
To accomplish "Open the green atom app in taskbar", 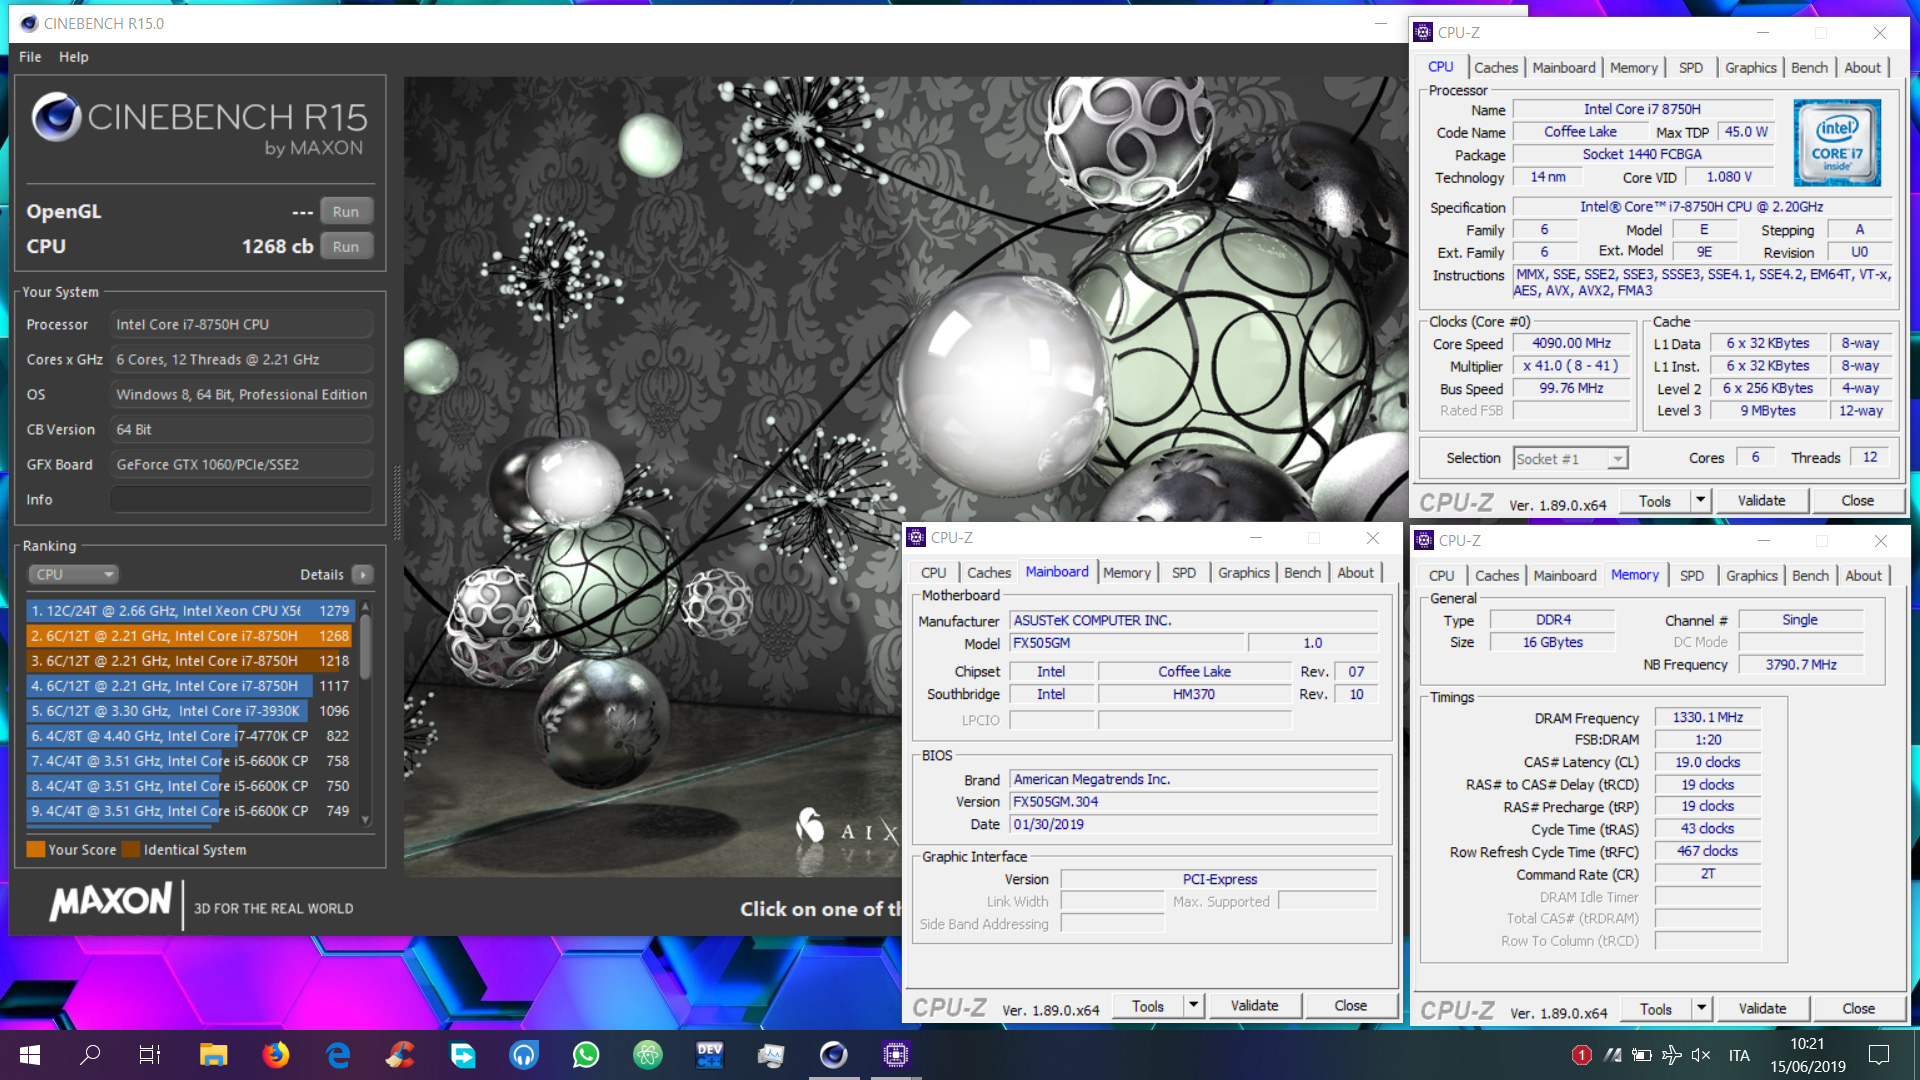I will pyautogui.click(x=648, y=1054).
